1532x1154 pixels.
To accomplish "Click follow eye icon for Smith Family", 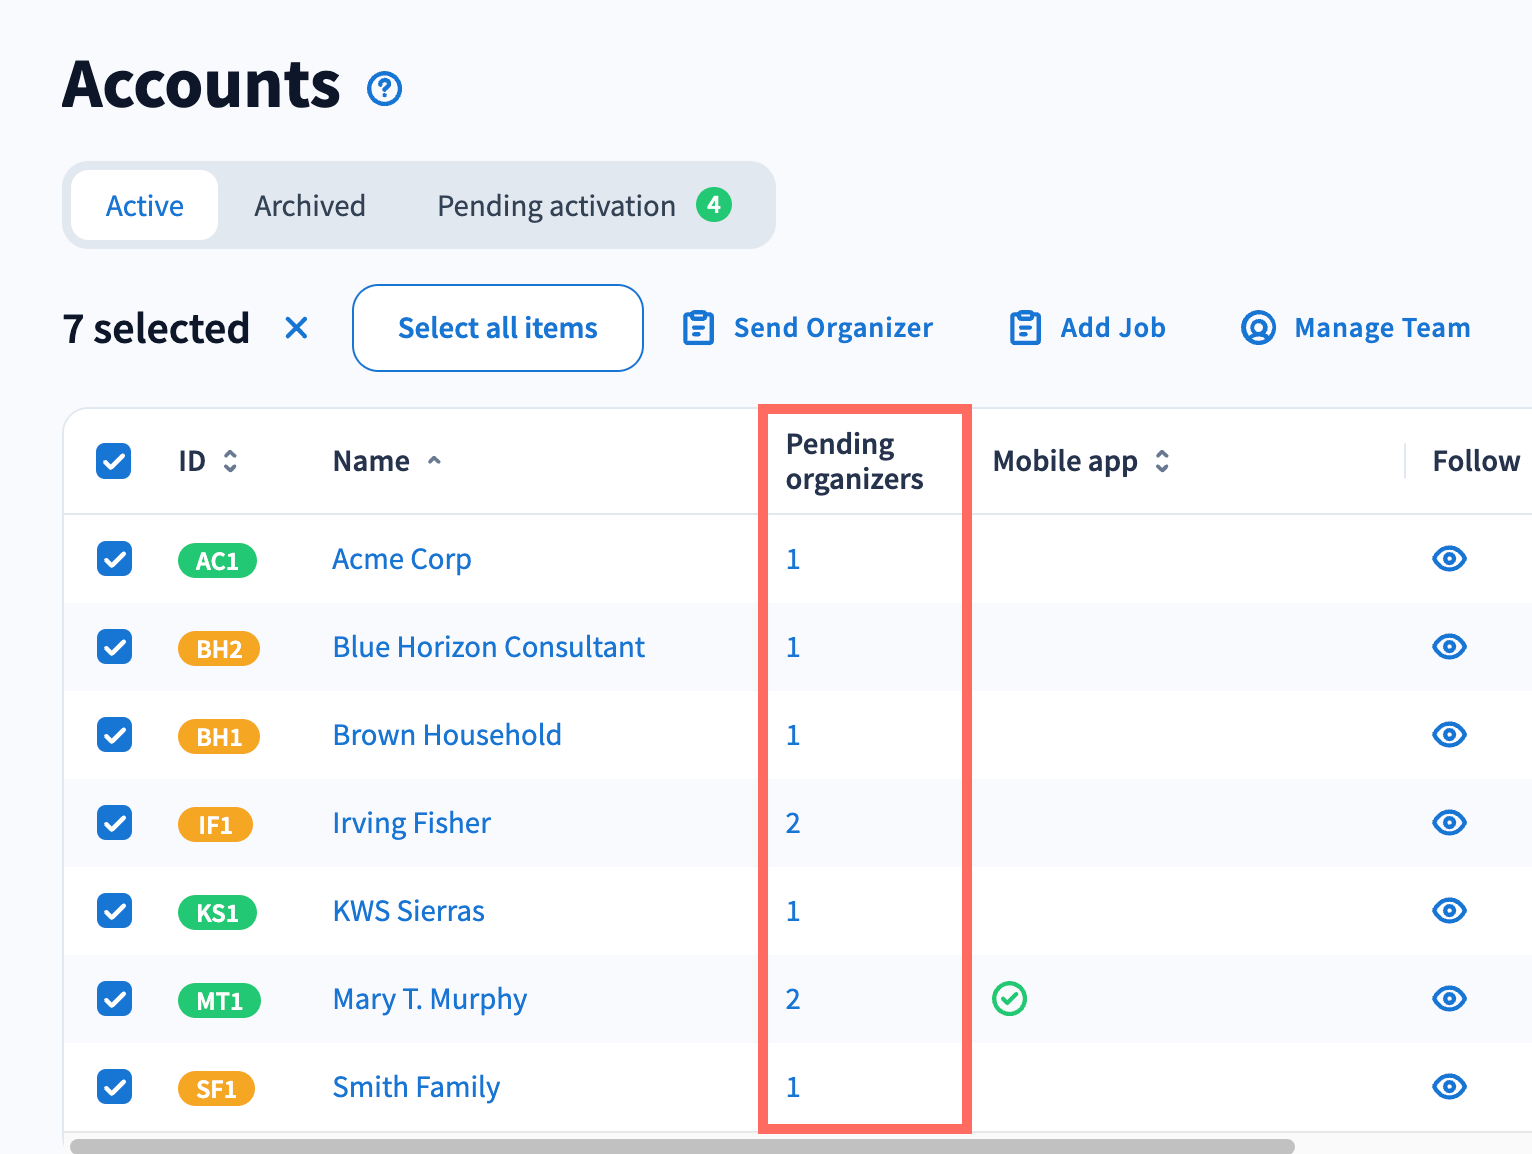I will click(x=1449, y=1087).
